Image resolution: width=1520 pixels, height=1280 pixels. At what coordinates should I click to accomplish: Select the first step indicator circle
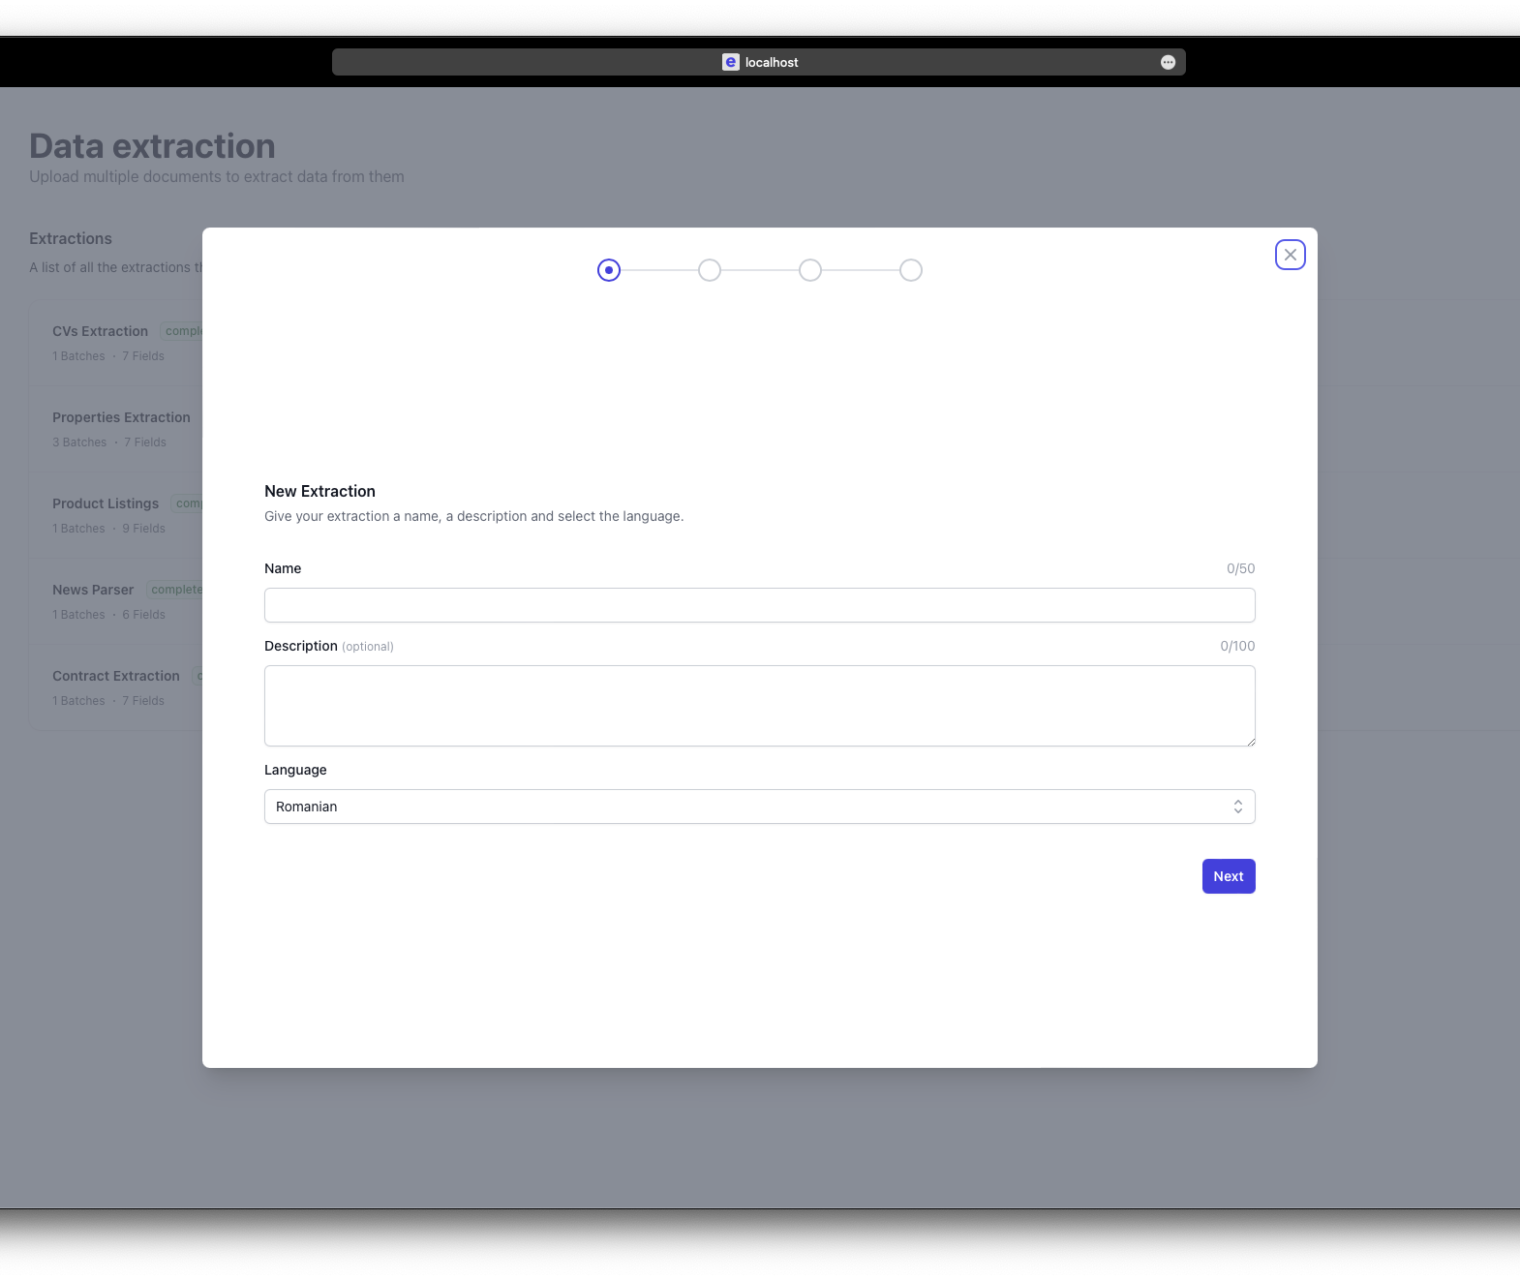[x=609, y=270]
